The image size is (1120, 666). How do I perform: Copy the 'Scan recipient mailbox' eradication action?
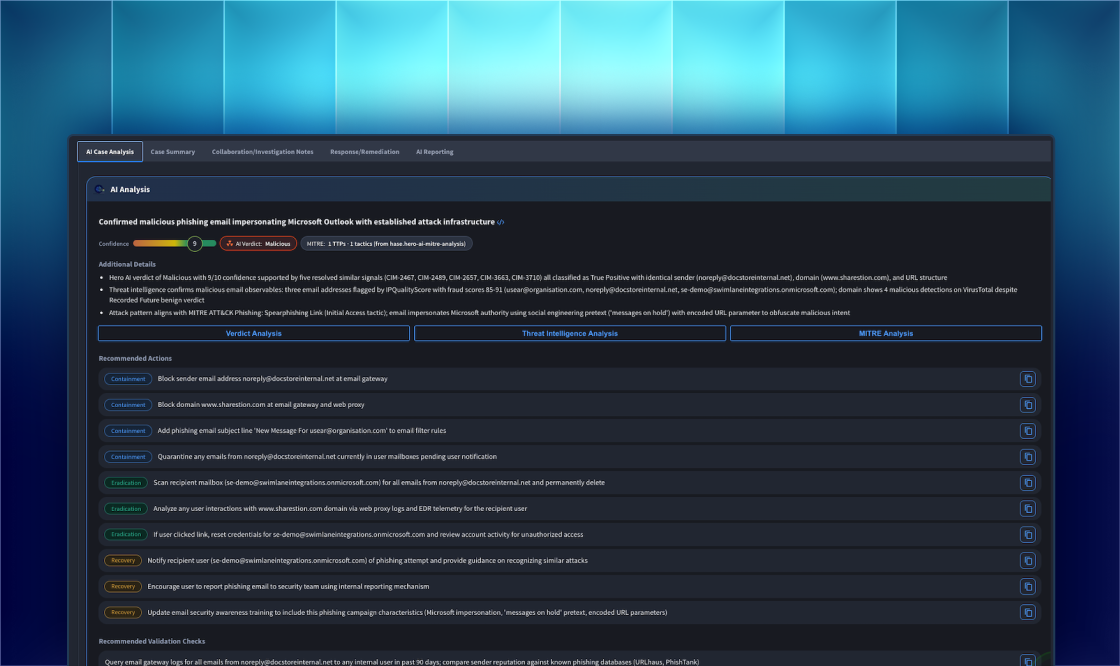[x=1028, y=482]
